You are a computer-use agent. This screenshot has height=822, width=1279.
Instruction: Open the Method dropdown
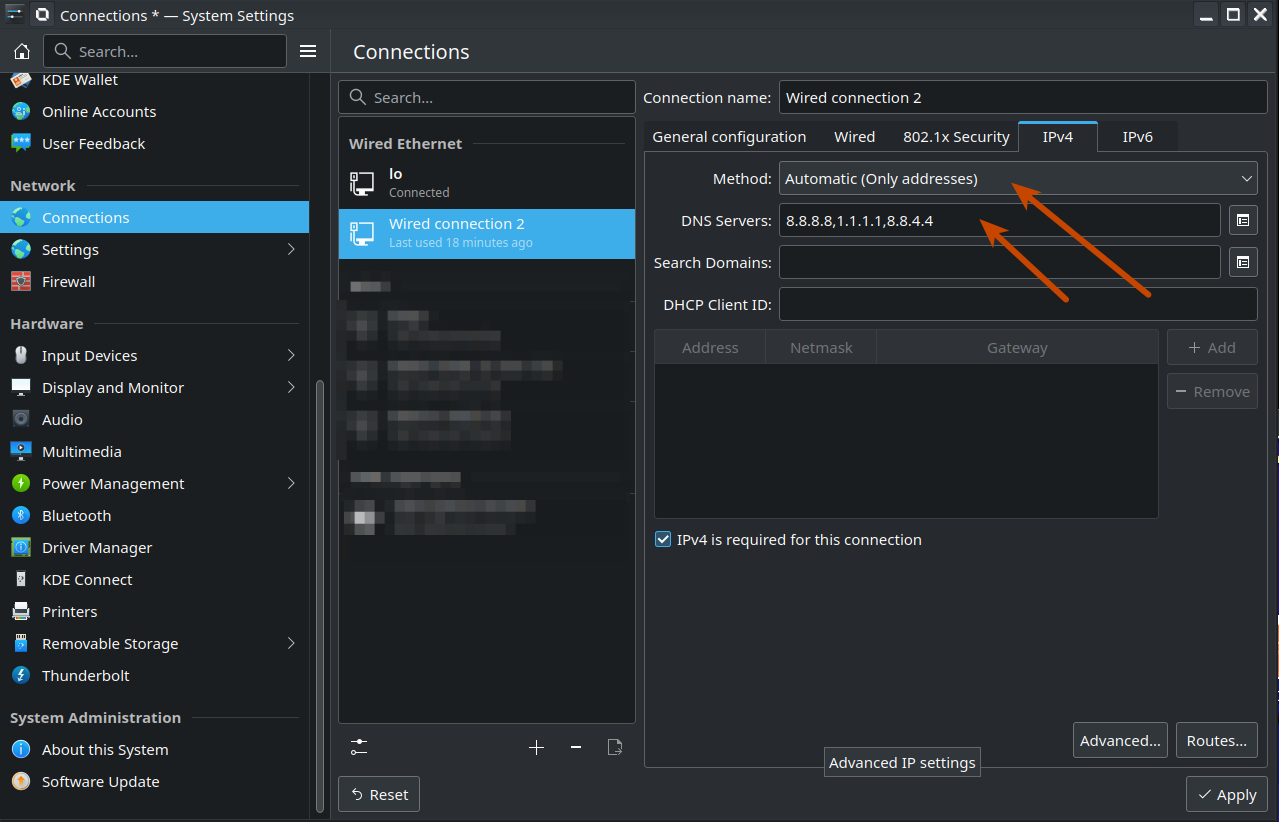click(x=1018, y=179)
